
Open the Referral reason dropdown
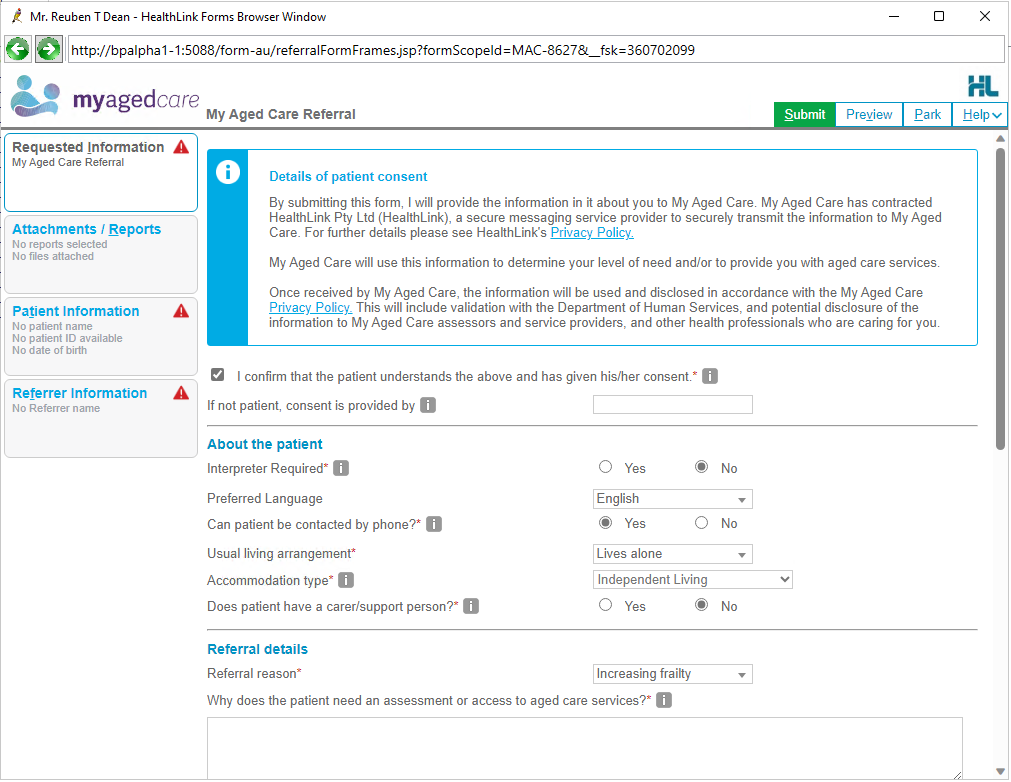(x=672, y=674)
